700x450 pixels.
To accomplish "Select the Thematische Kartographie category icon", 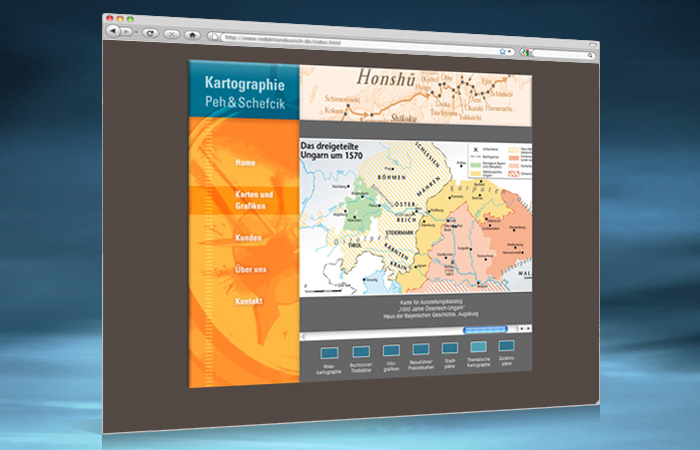I will click(x=478, y=347).
